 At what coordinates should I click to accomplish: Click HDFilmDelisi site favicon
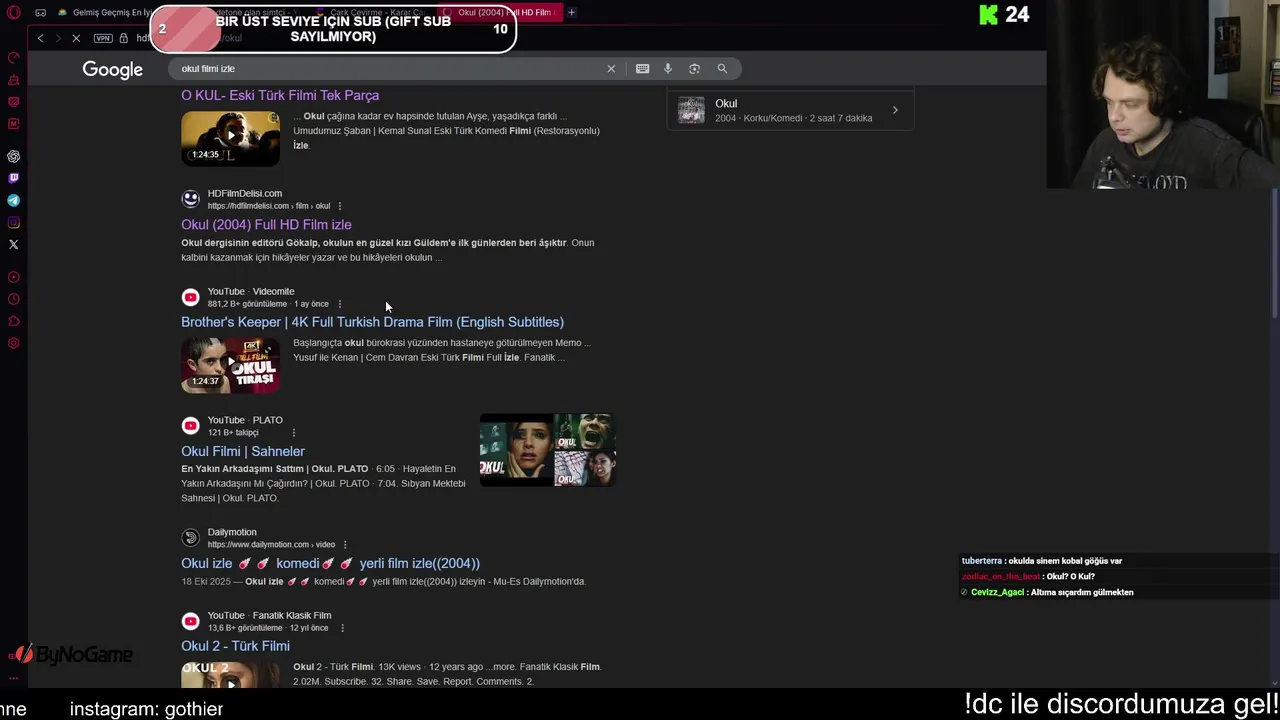(191, 199)
